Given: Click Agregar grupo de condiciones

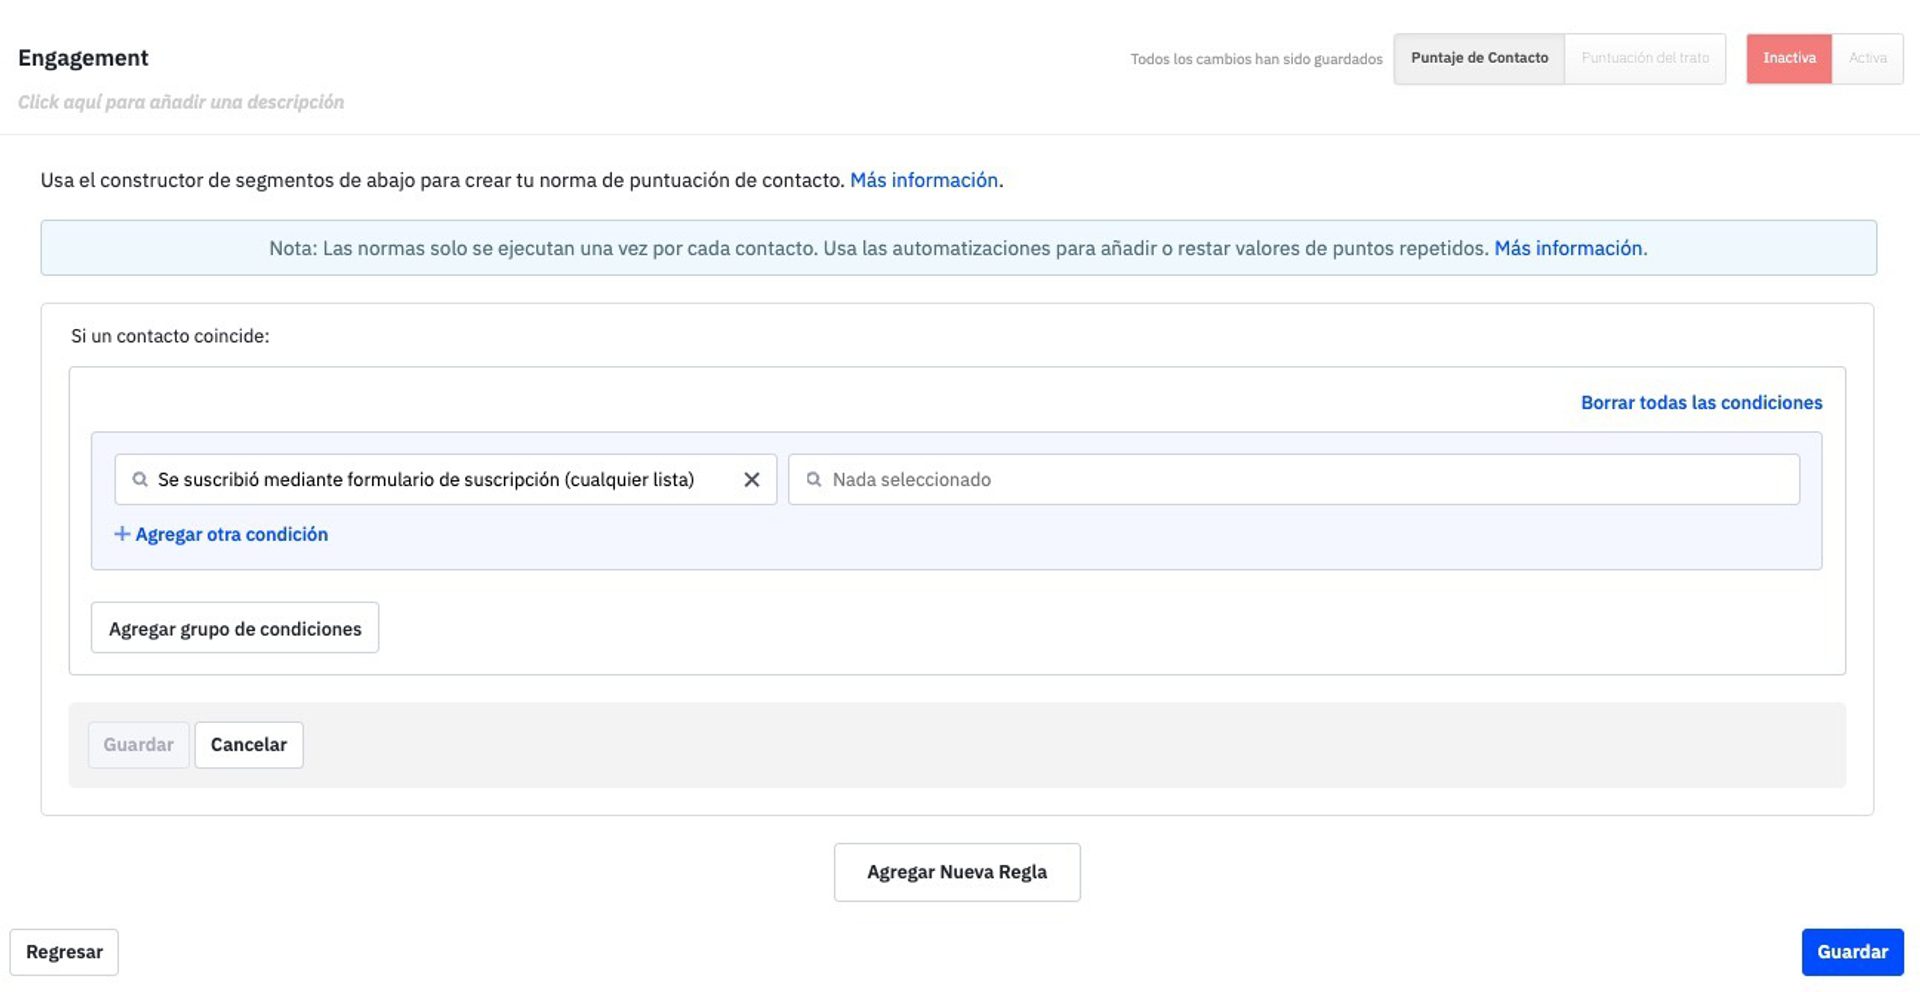Looking at the screenshot, I should pyautogui.click(x=235, y=628).
